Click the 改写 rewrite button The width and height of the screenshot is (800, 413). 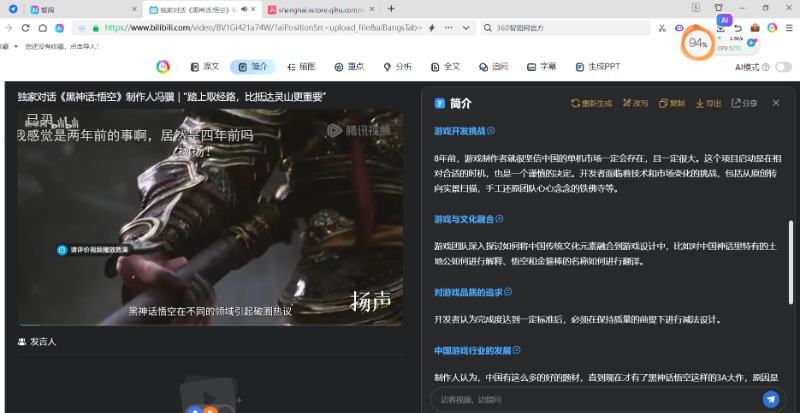(x=635, y=103)
